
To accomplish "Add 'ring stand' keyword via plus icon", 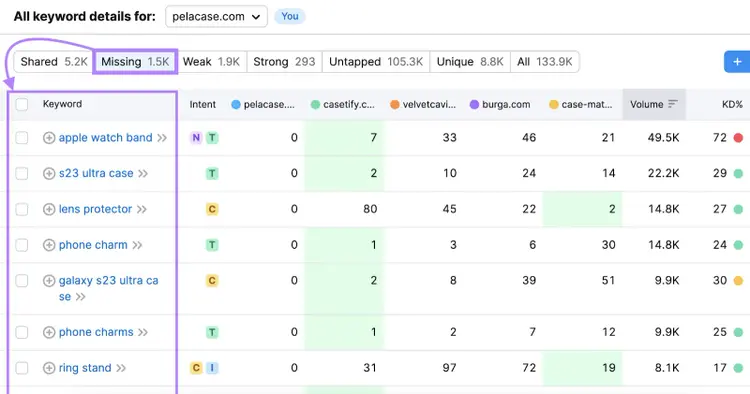I will tap(49, 368).
